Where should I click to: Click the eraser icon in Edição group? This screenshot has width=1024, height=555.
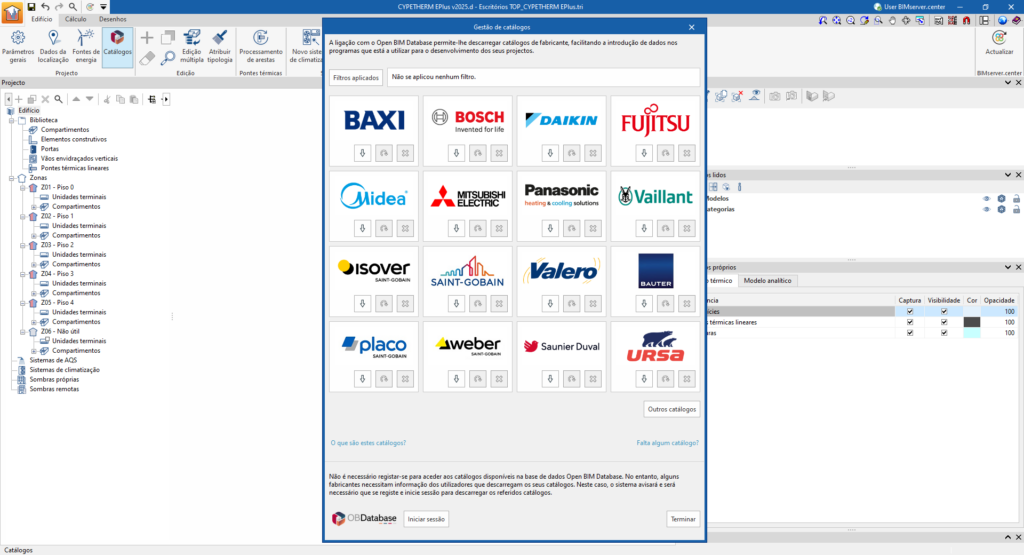(147, 58)
